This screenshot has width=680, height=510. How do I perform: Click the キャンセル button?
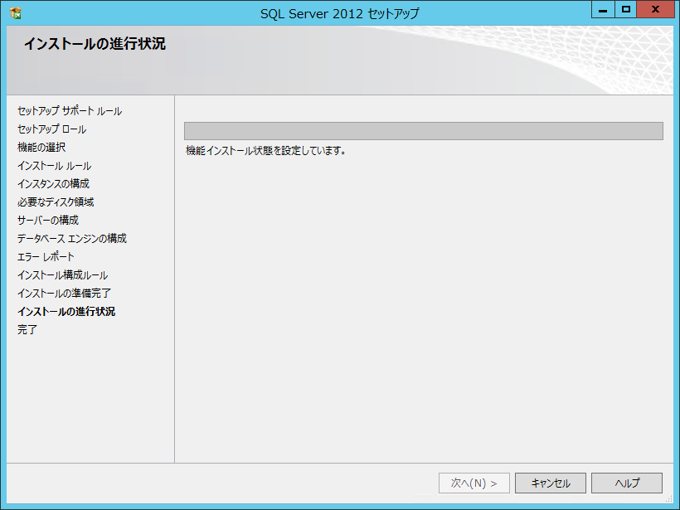pos(550,483)
